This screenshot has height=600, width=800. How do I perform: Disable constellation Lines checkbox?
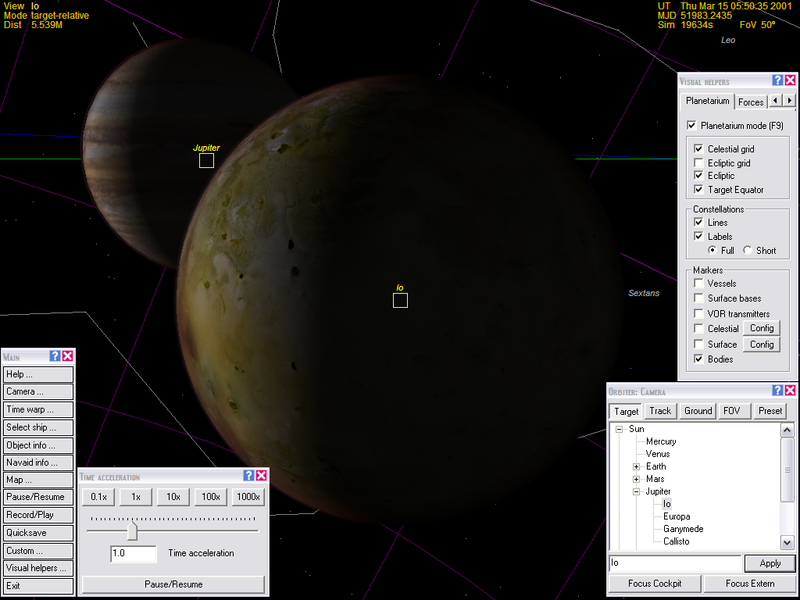[x=699, y=222]
